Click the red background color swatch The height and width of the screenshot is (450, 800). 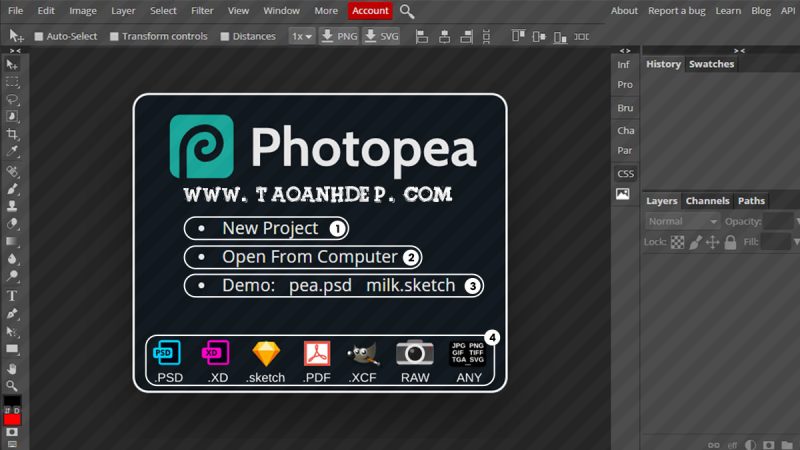click(12, 420)
